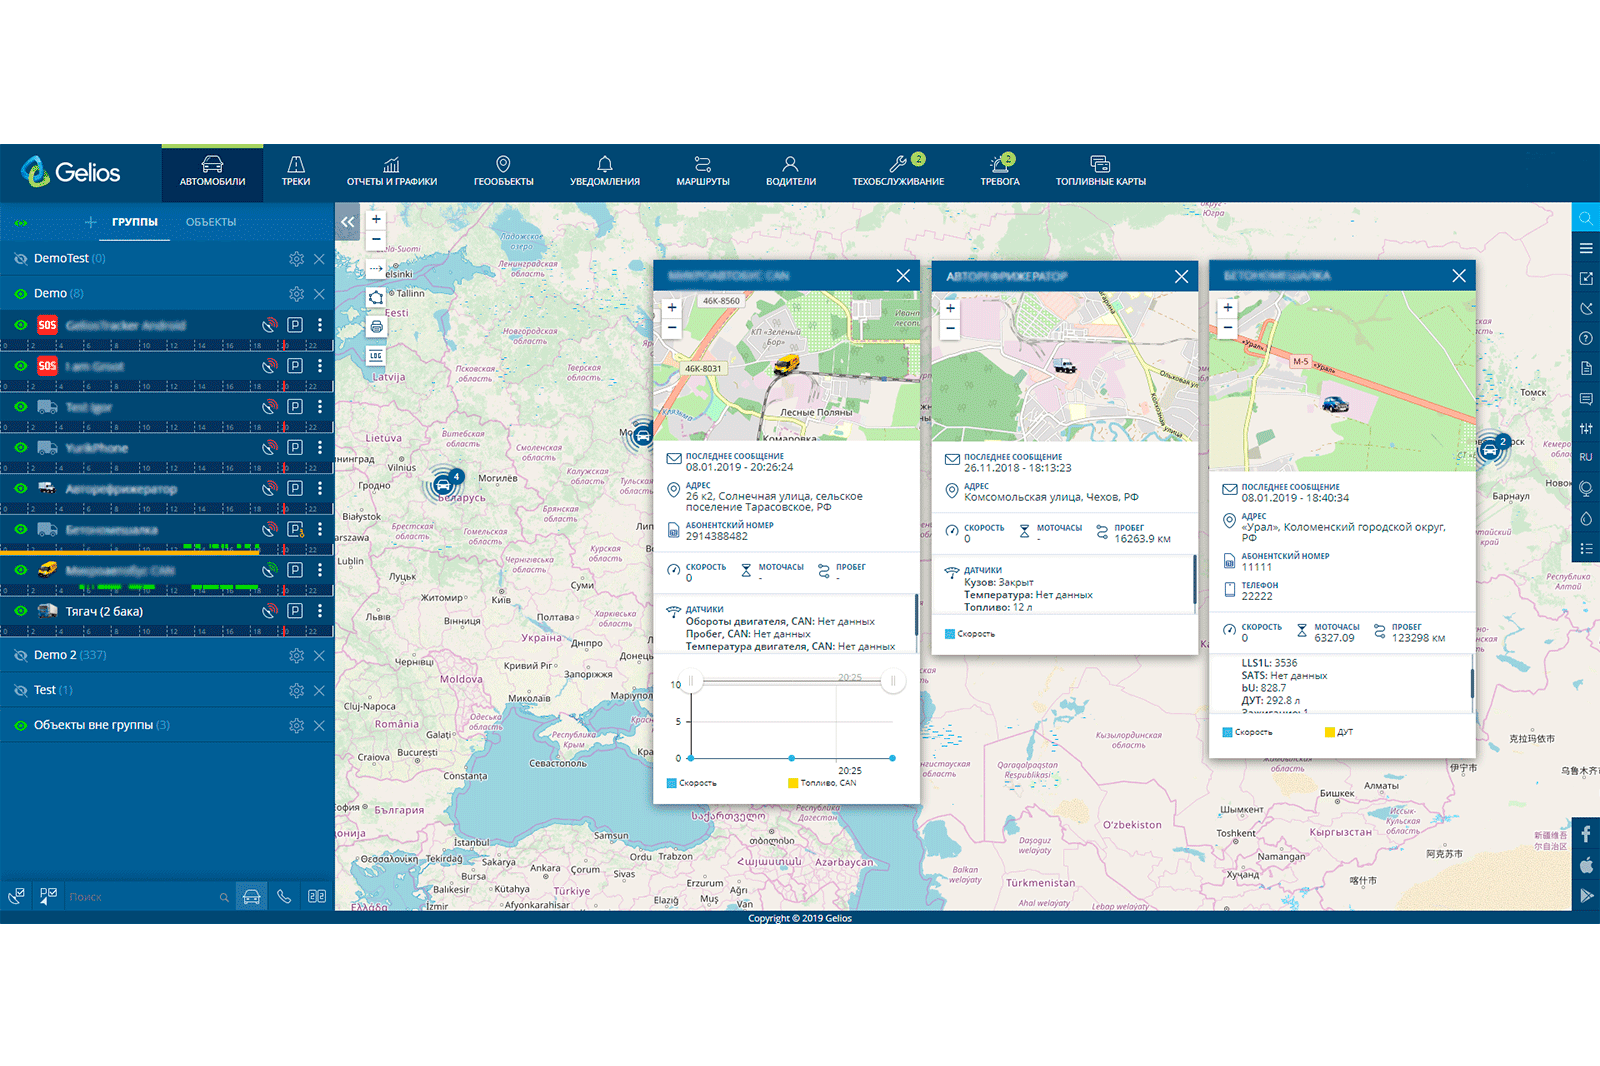The image size is (1600, 1066).
Task: Open the map search tool in right sidebar
Action: [x=1586, y=218]
